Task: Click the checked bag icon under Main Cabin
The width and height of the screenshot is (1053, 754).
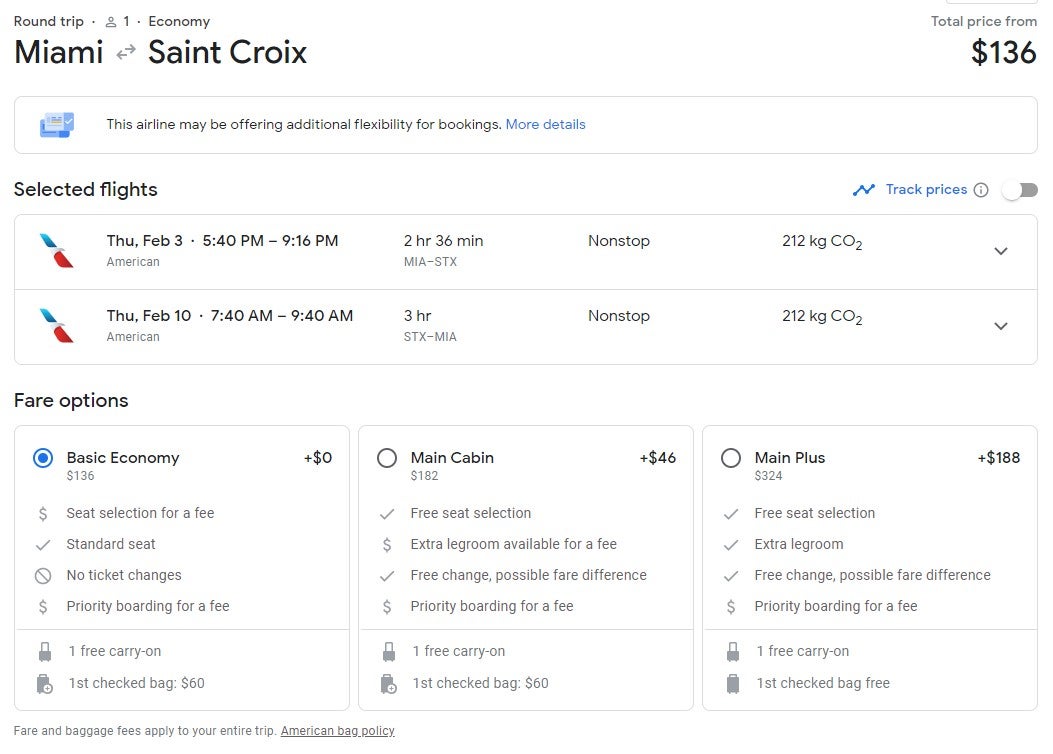Action: click(389, 683)
